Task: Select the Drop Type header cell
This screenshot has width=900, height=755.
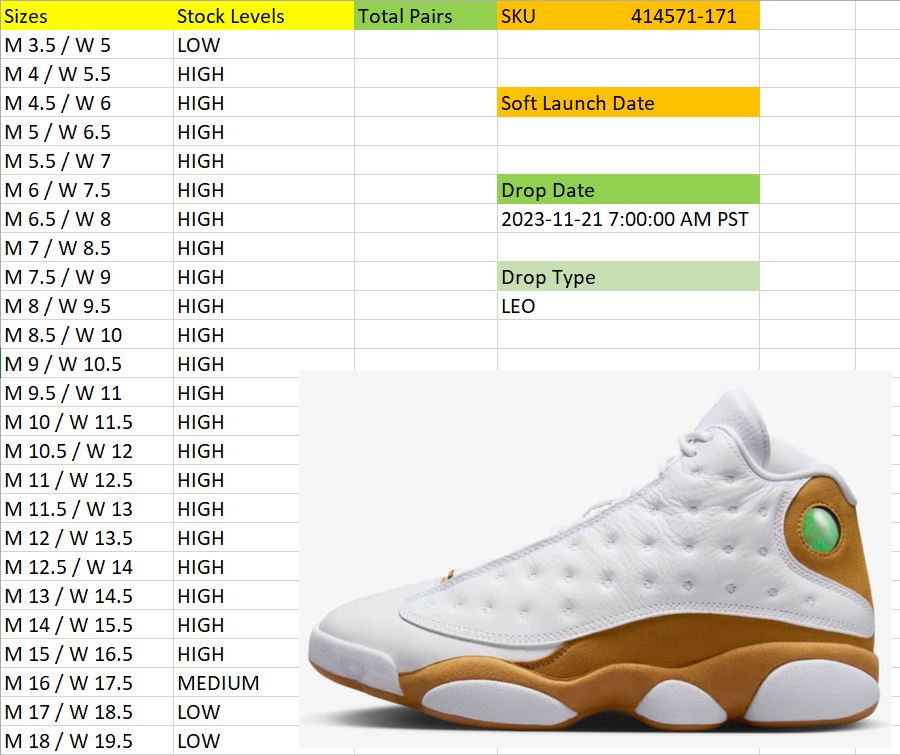Action: click(x=628, y=277)
